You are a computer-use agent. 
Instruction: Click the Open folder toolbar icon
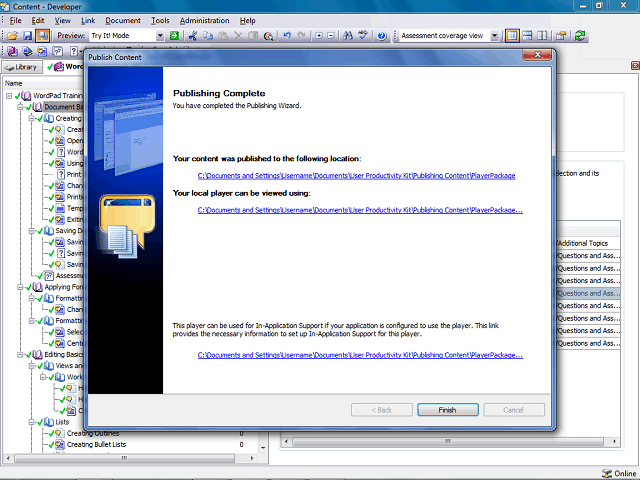point(13,36)
